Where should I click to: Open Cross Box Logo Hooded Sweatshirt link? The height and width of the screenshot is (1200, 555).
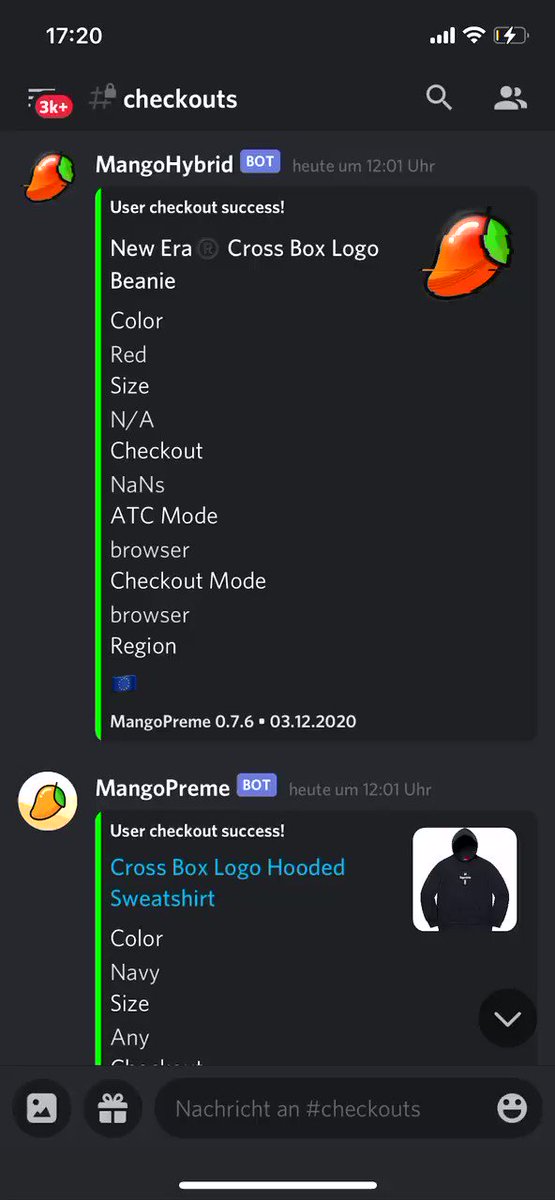(x=228, y=882)
